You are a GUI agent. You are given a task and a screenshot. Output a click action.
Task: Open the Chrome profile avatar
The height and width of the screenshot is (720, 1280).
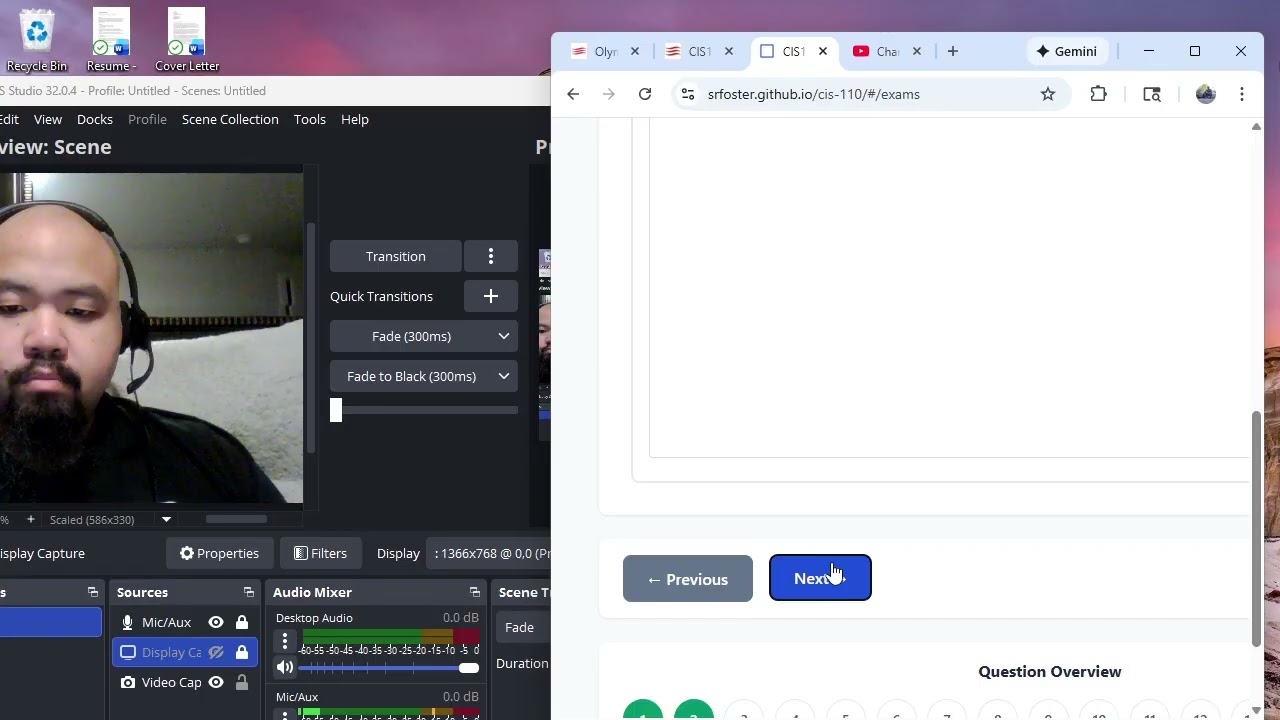coord(1206,94)
